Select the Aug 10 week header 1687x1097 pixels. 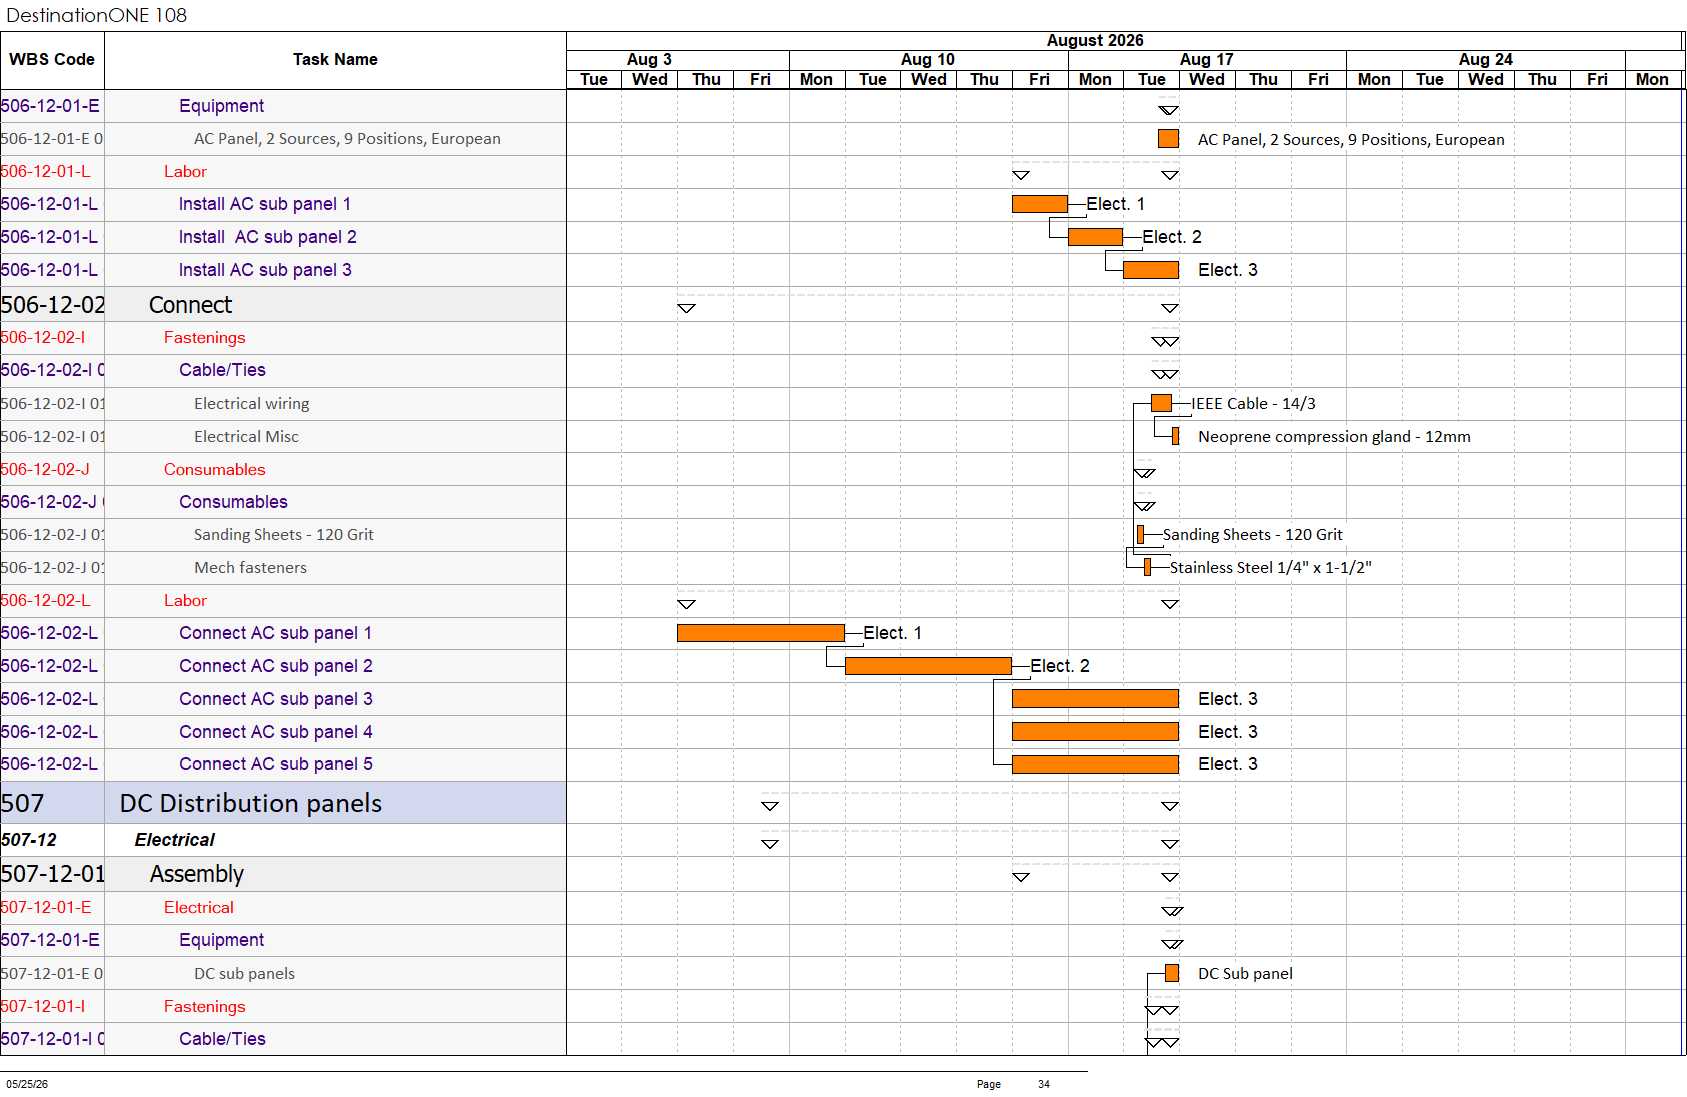[x=928, y=60]
